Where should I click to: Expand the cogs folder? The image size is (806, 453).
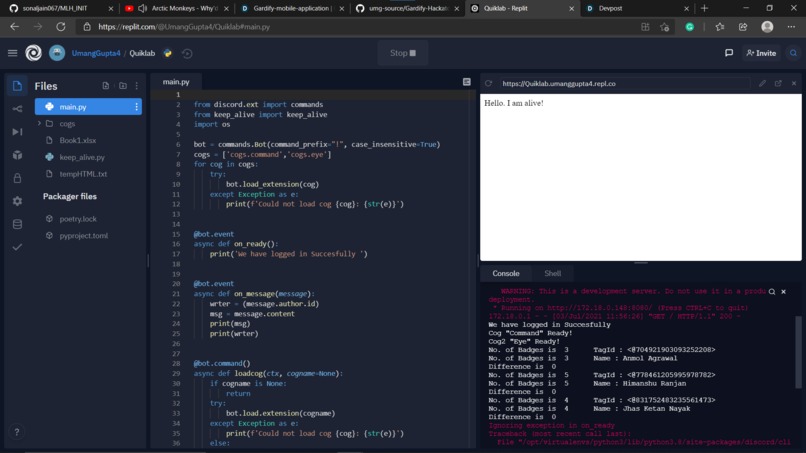[40, 123]
